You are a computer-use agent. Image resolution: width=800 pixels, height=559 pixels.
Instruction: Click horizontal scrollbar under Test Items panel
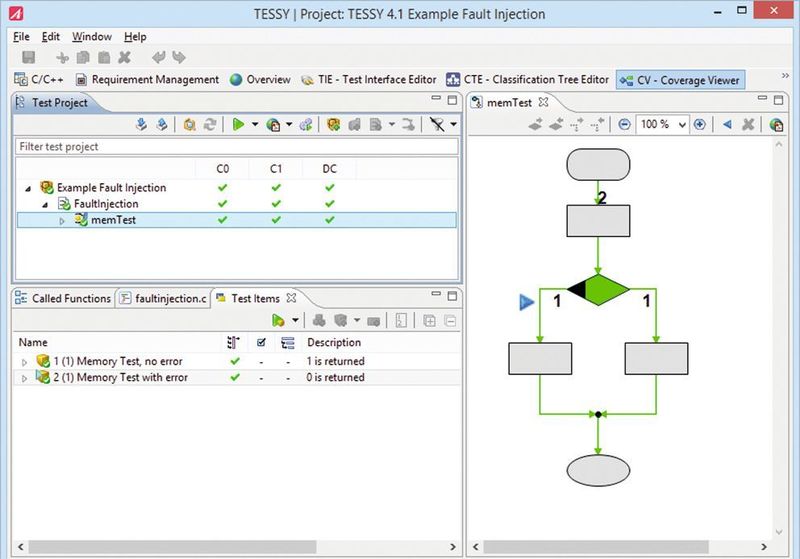tap(172, 547)
